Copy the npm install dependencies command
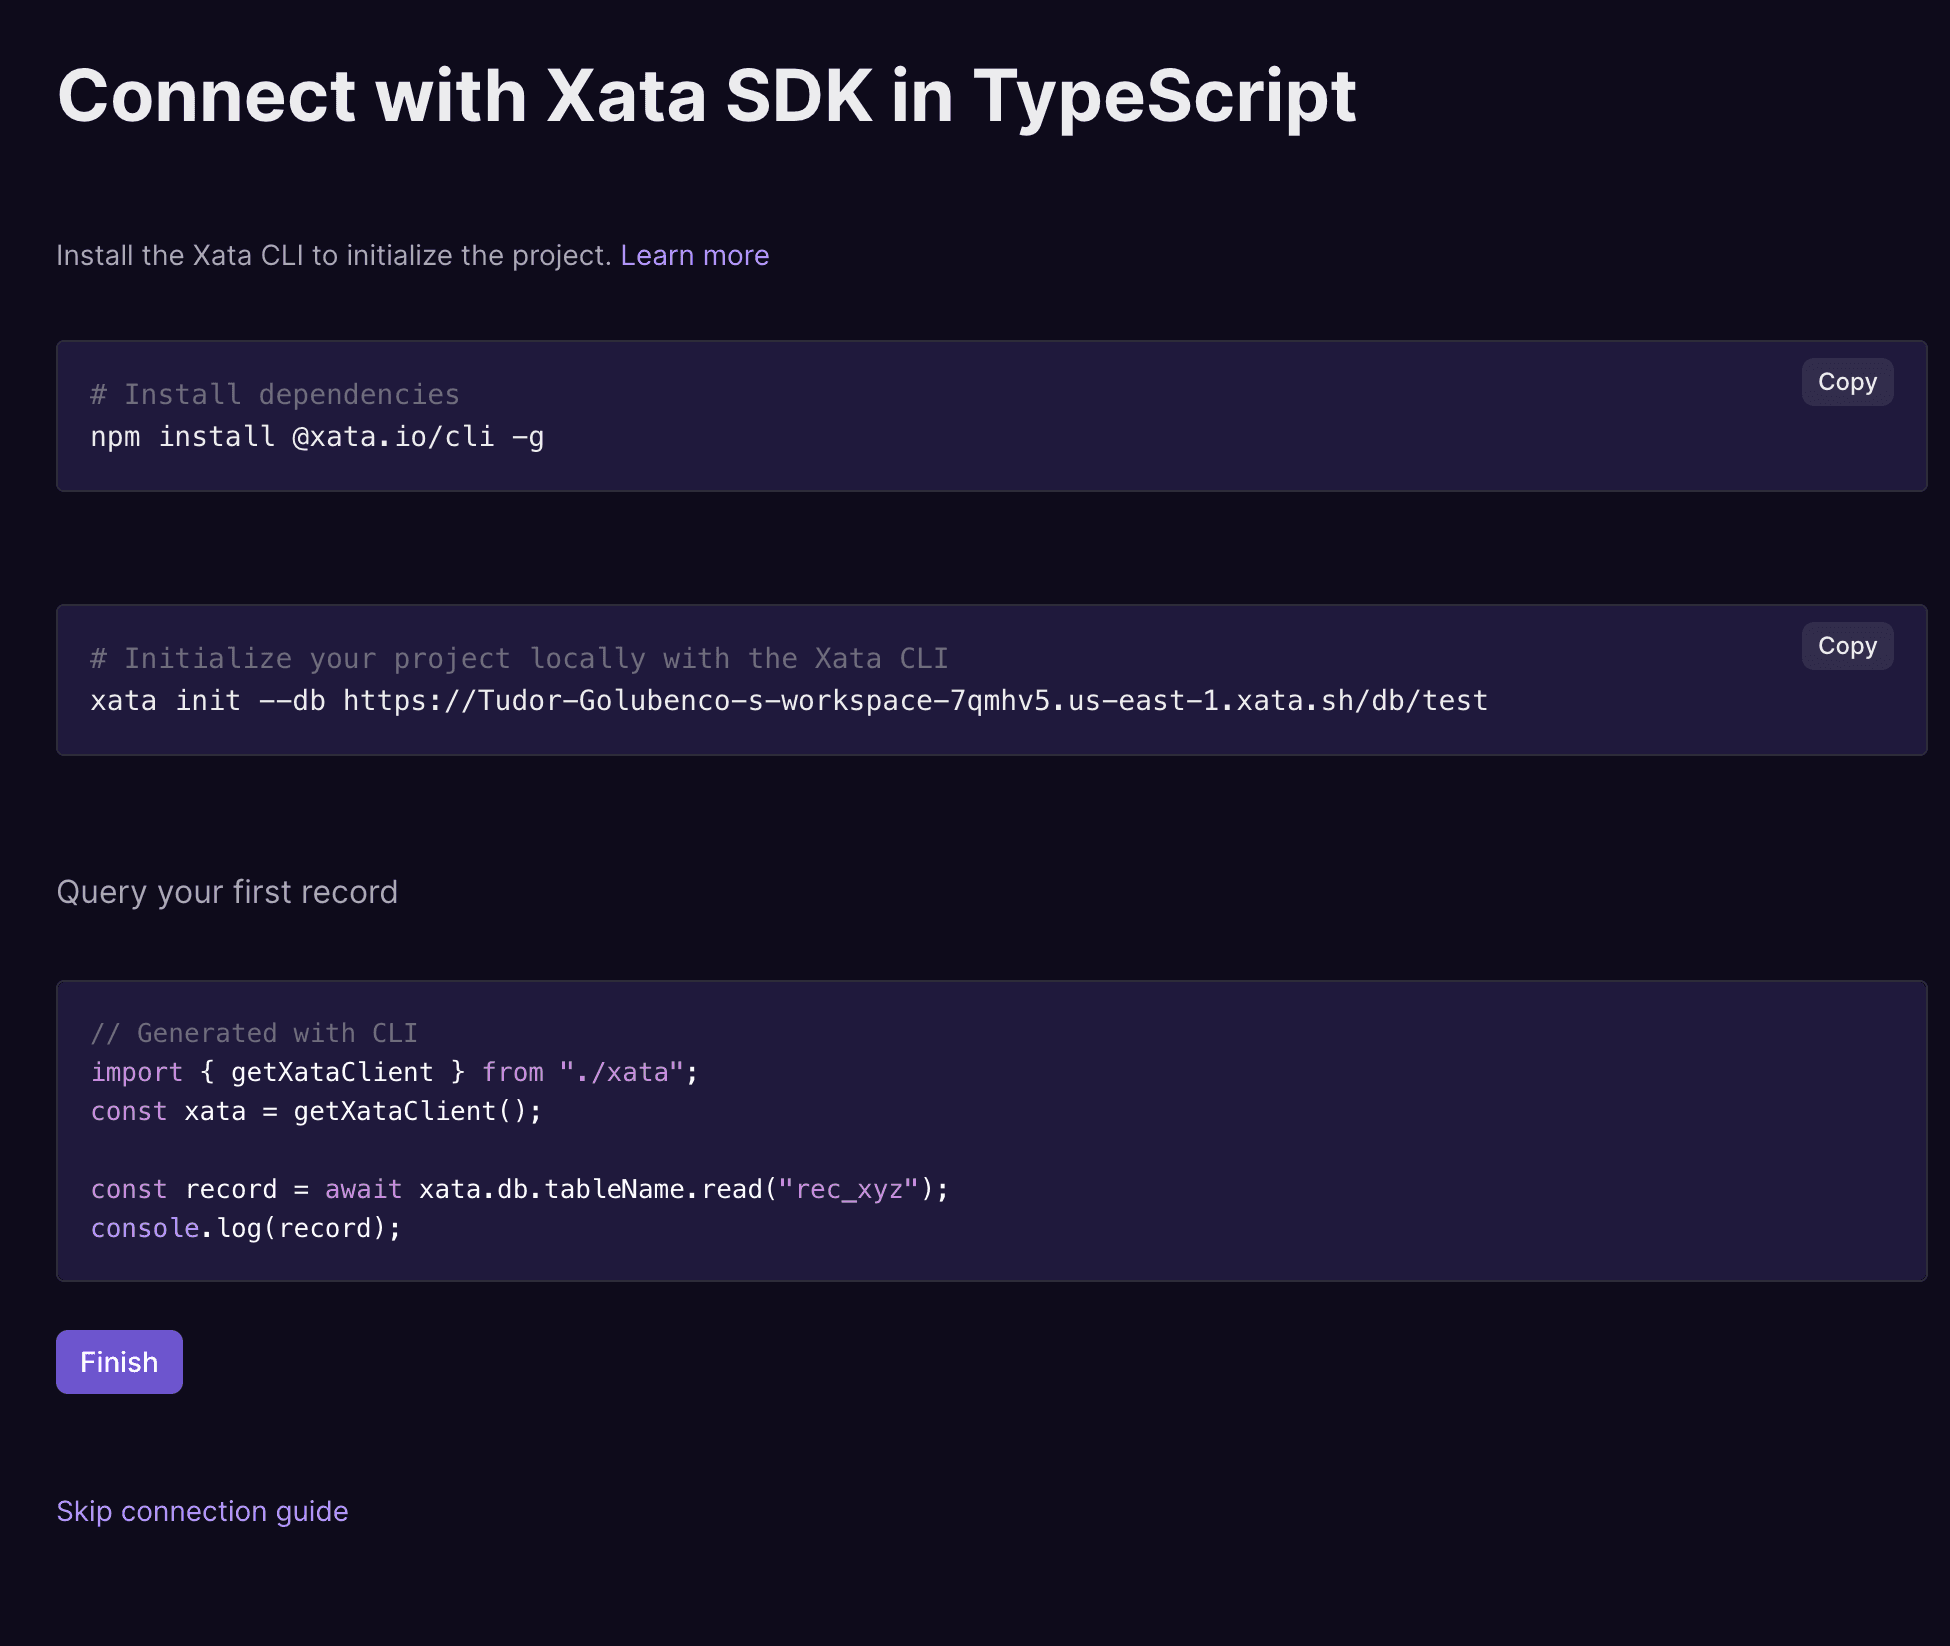 pyautogui.click(x=1847, y=382)
